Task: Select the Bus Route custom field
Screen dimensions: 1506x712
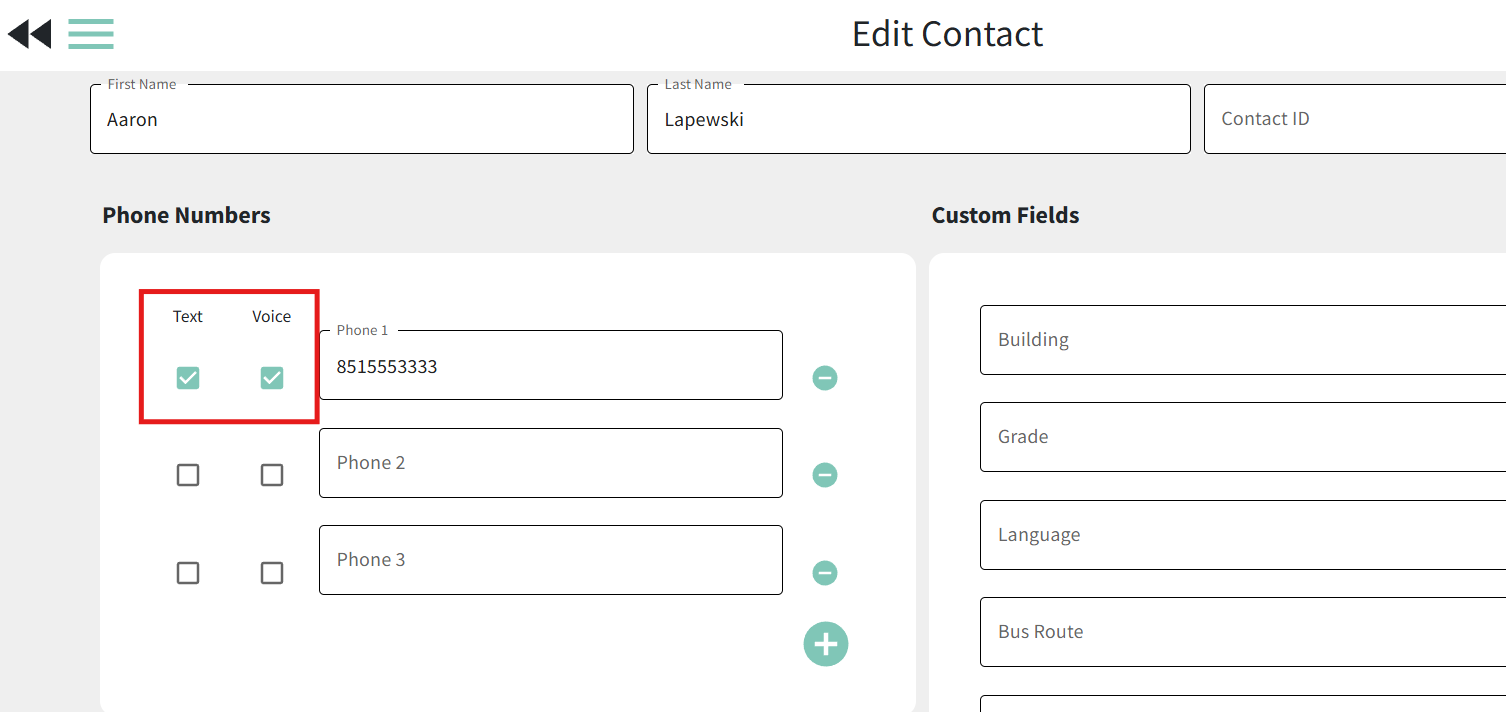Action: [x=1242, y=632]
